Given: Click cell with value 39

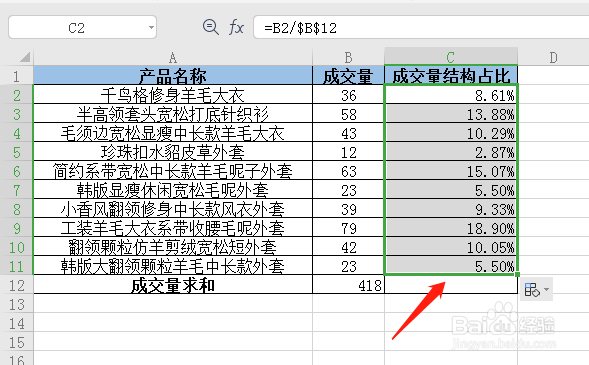Looking at the screenshot, I should pyautogui.click(x=348, y=209).
